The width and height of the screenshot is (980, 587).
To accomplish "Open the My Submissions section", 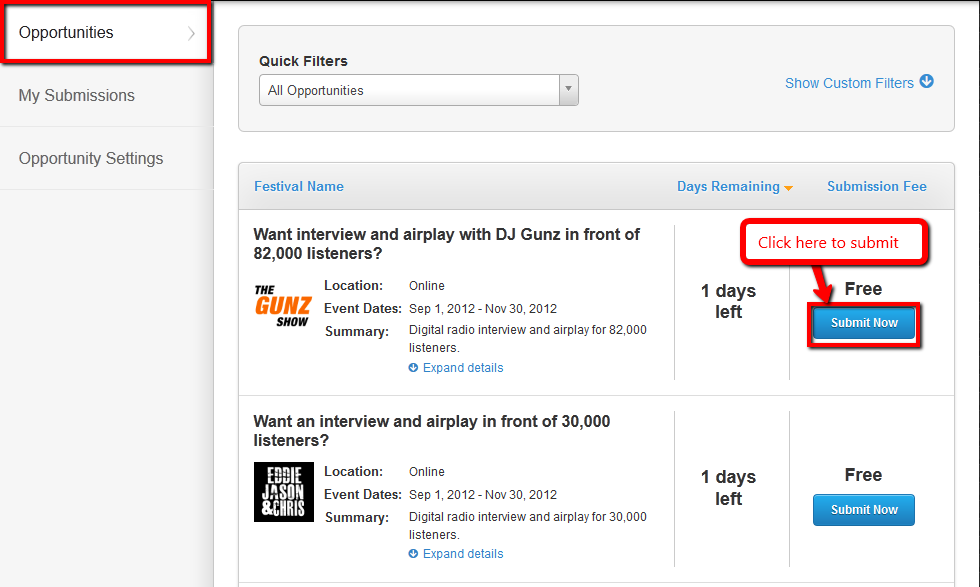I will point(77,96).
